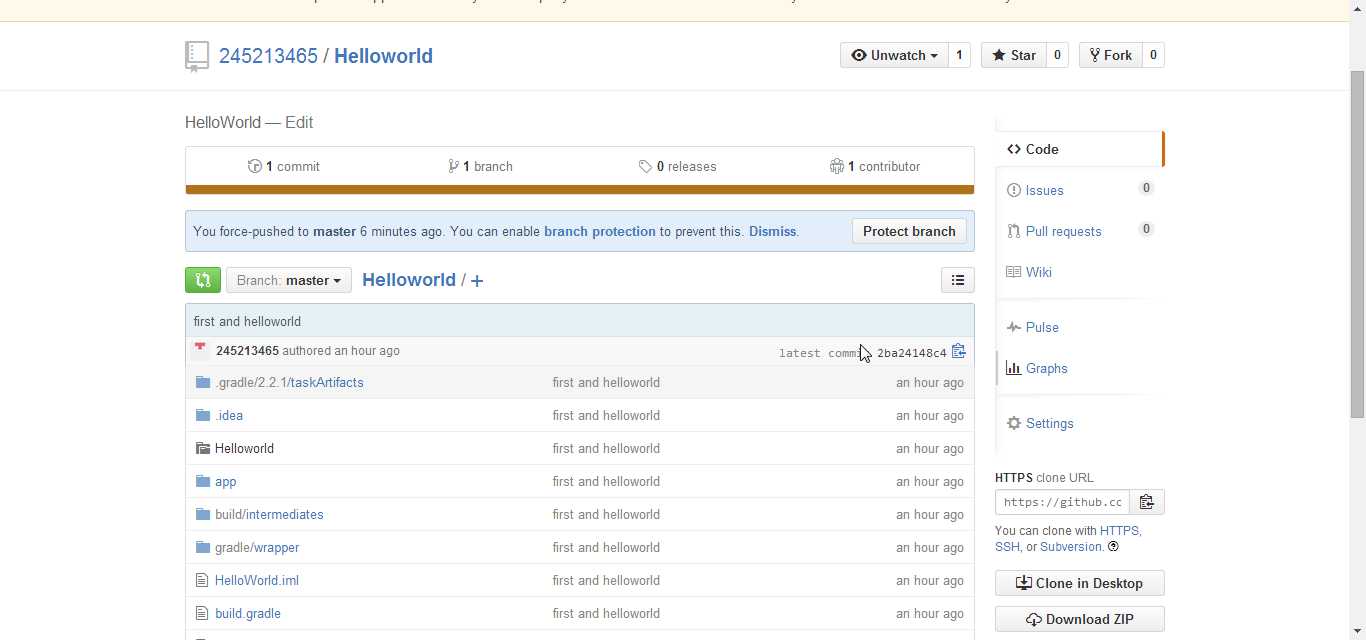Screen dimensions: 1366x640
Task: Click the folder icon of app row
Action: pos(203,481)
